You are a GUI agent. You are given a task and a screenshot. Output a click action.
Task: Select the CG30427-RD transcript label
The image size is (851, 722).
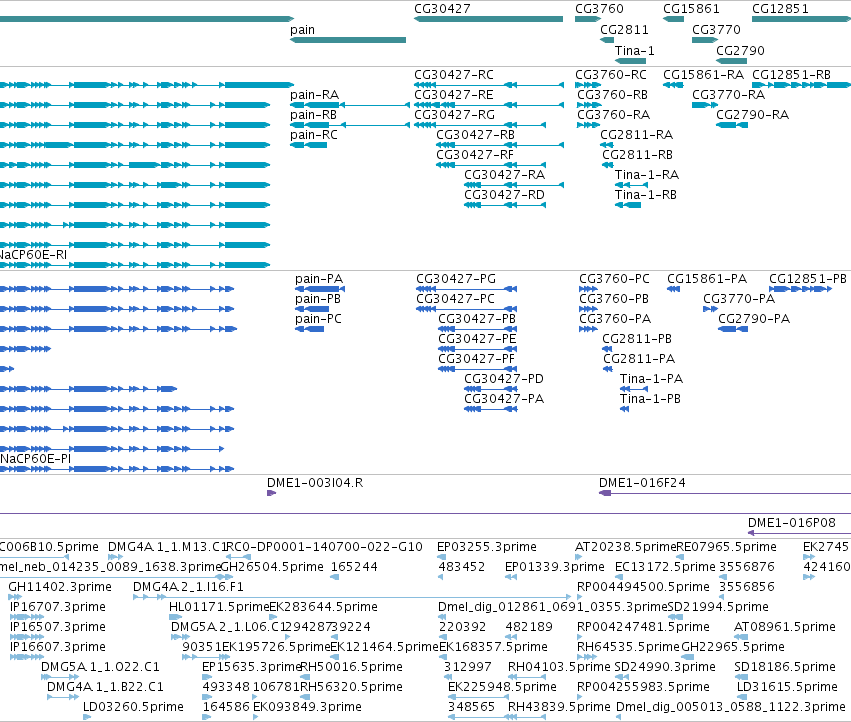(504, 195)
